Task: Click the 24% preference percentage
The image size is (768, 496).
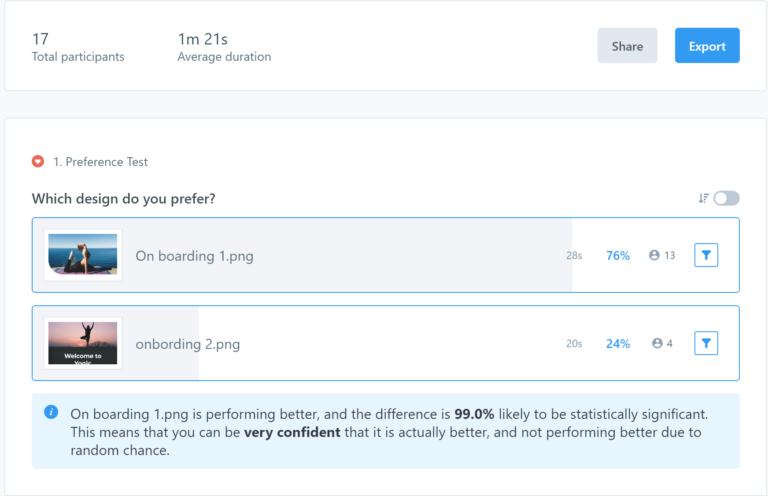Action: tap(618, 343)
